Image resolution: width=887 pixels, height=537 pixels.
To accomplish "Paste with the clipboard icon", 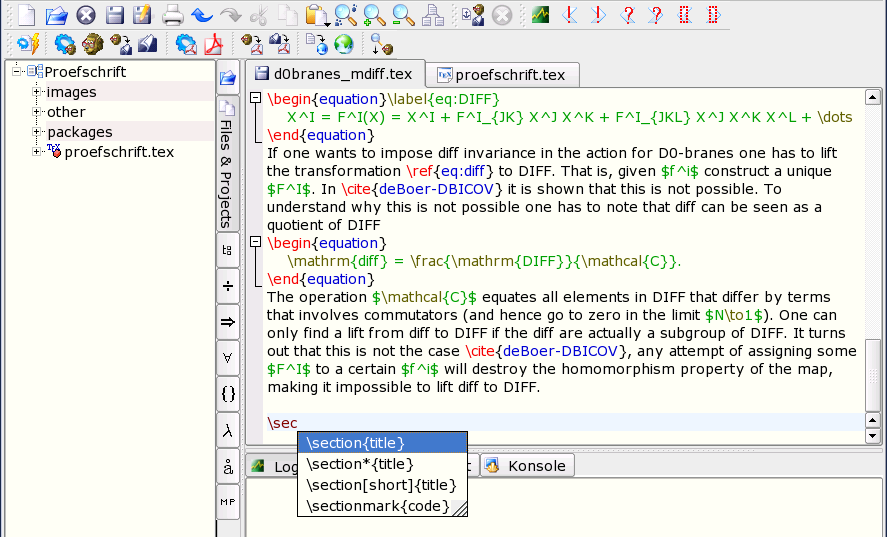I will (316, 15).
